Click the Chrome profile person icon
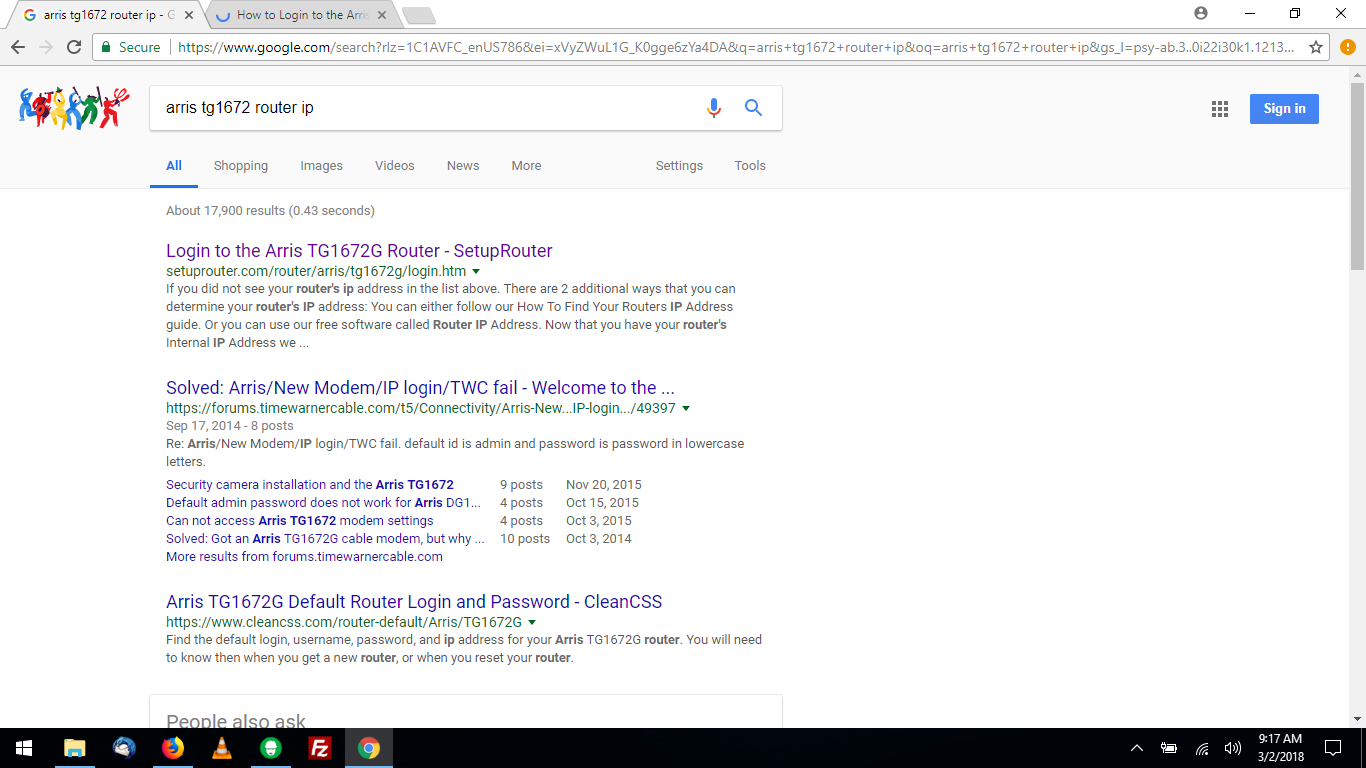Image resolution: width=1366 pixels, height=768 pixels. coord(1201,13)
